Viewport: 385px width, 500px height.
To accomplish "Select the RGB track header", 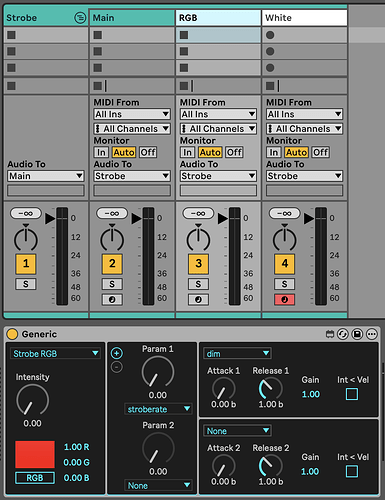I will coord(218,18).
